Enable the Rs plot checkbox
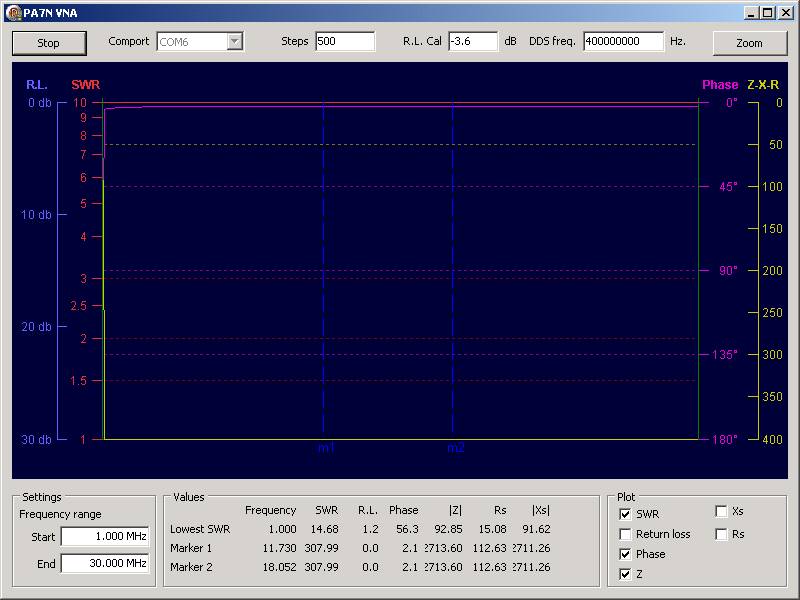This screenshot has width=800, height=600. 722,534
